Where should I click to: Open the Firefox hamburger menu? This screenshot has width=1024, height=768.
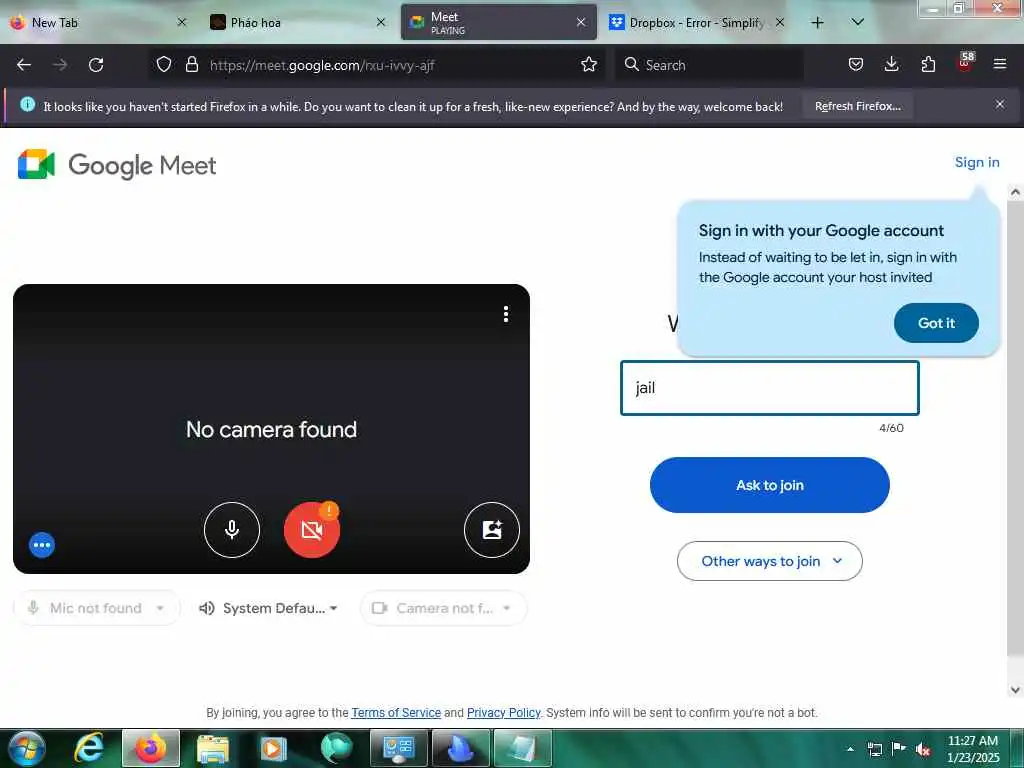[1000, 64]
